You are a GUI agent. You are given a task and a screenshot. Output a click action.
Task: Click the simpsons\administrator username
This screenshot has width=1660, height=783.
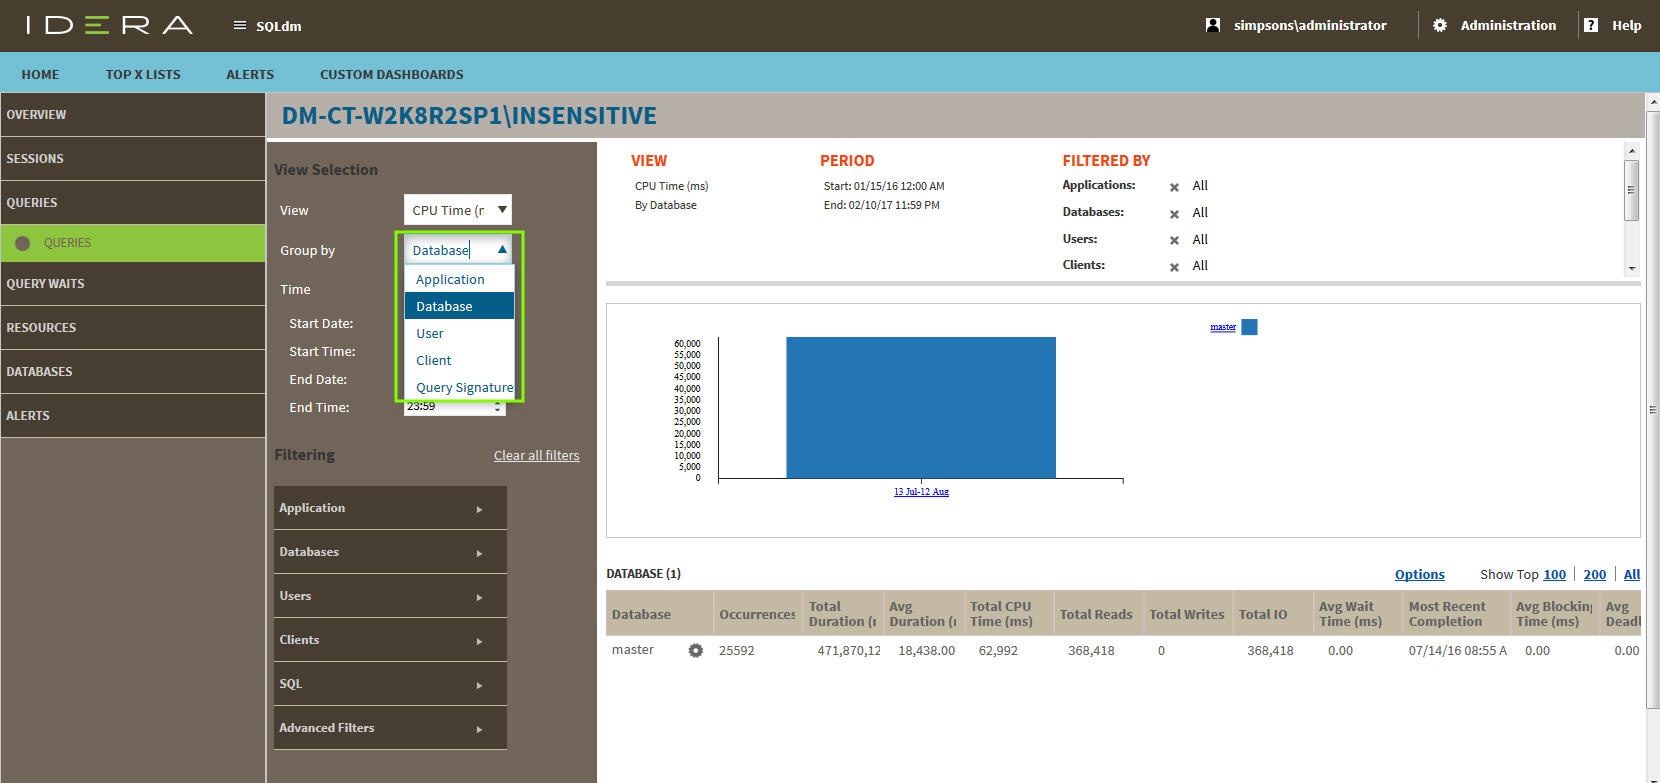pyautogui.click(x=1310, y=25)
